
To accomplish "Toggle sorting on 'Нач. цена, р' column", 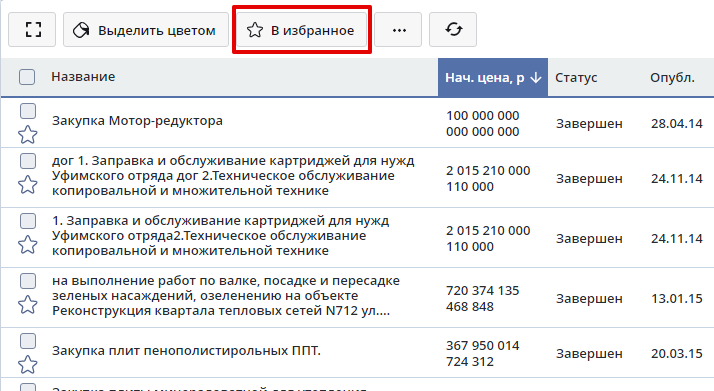I will point(493,77).
